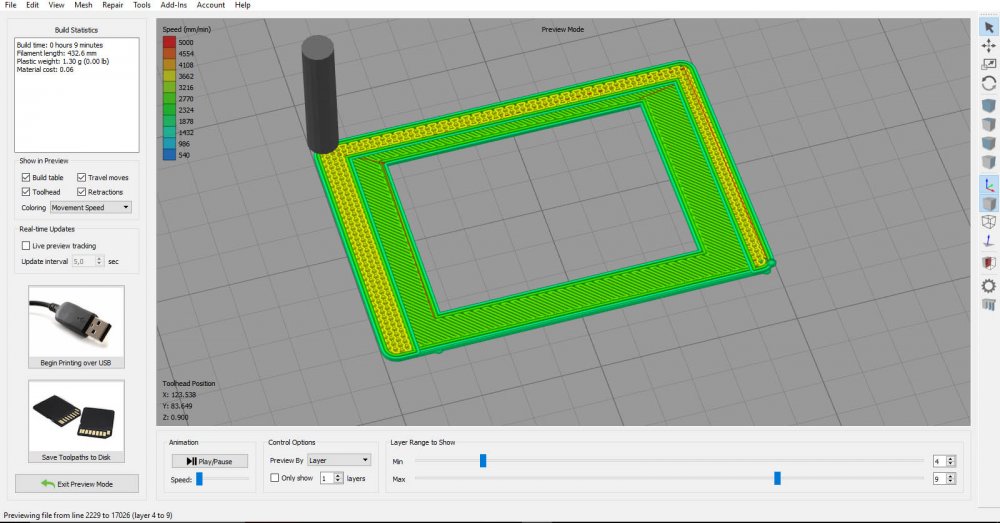This screenshot has height=523, width=1000.
Task: Select the normal selection arrow tool
Action: pyautogui.click(x=988, y=27)
